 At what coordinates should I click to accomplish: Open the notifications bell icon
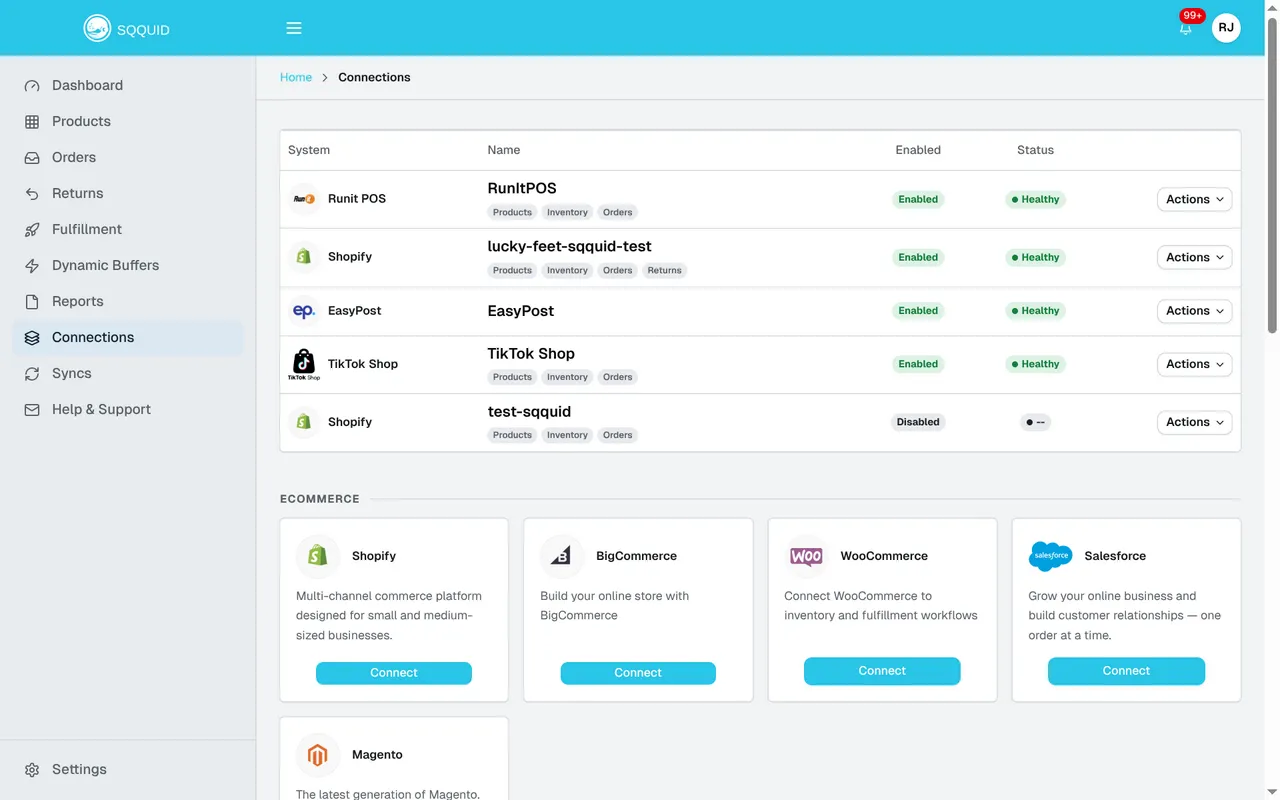pos(1186,28)
